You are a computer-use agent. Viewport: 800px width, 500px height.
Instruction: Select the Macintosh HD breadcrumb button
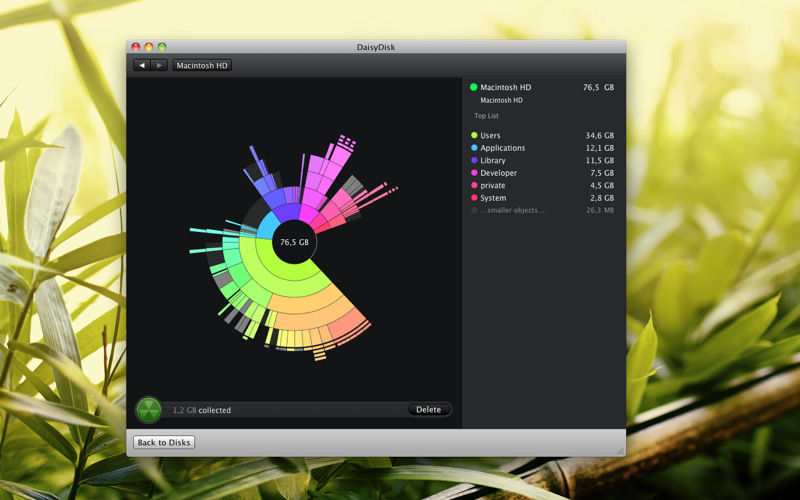coord(202,65)
